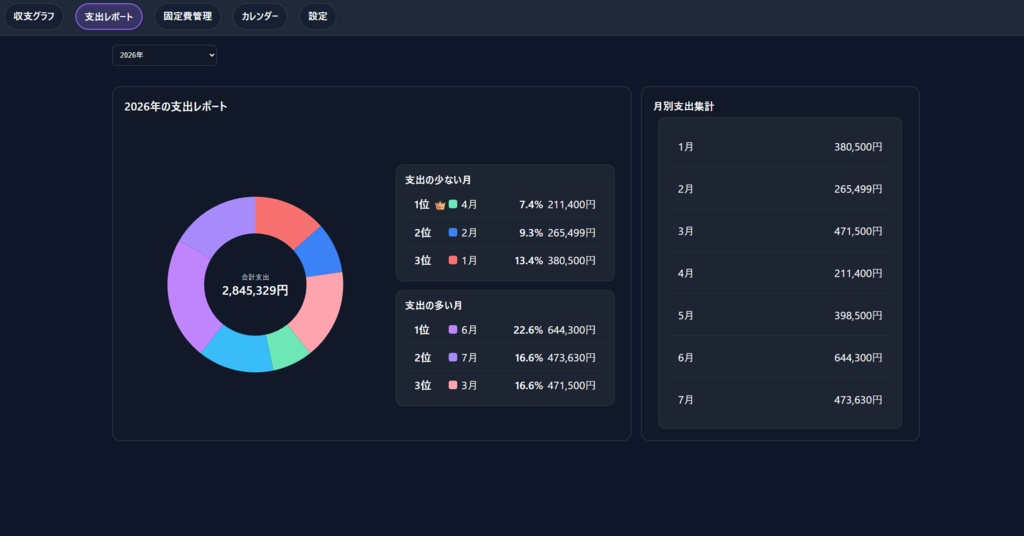Click the pink 3月 color swatch
Image resolution: width=1024 pixels, height=536 pixels.
click(x=453, y=385)
